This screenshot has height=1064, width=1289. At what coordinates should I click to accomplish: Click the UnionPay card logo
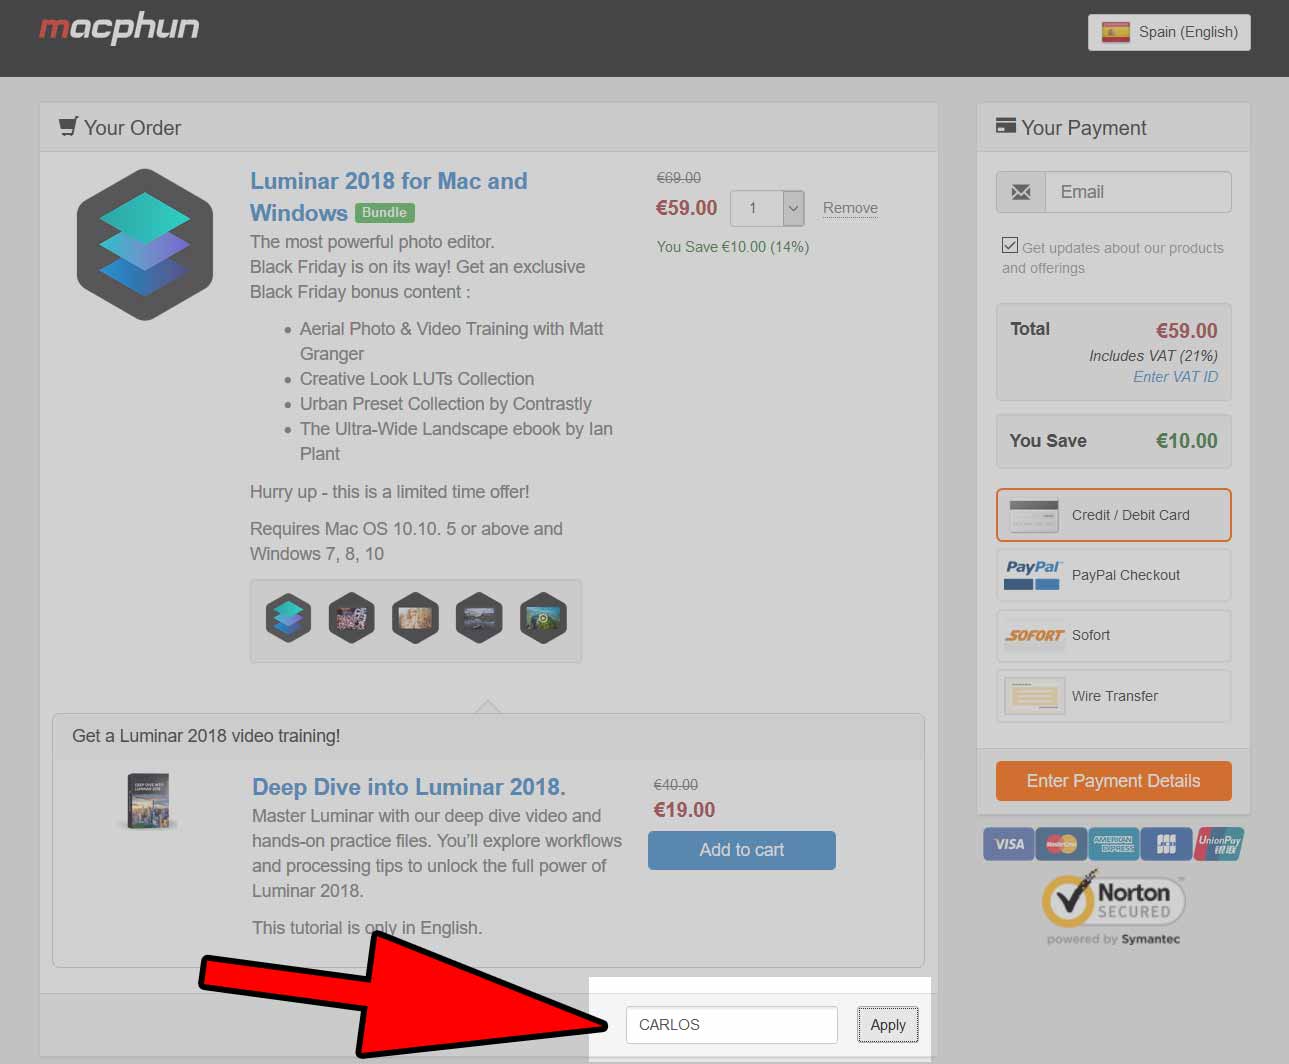pyautogui.click(x=1219, y=844)
